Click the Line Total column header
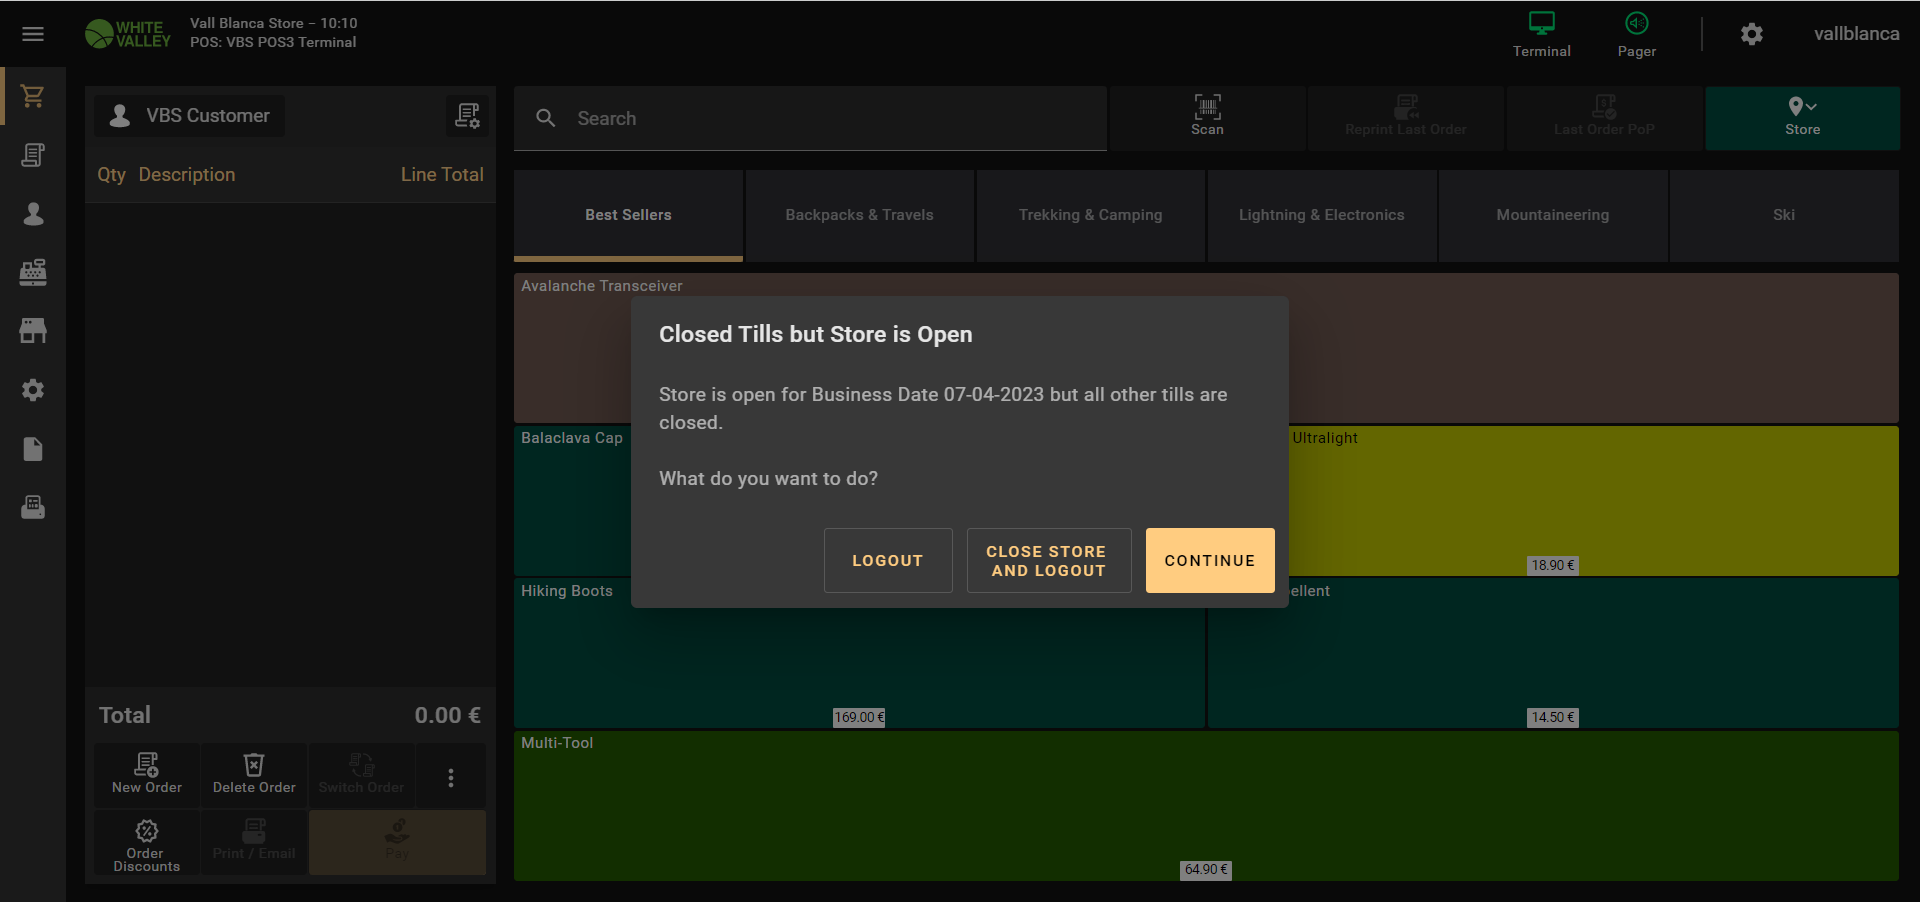The image size is (1920, 902). coord(442,175)
